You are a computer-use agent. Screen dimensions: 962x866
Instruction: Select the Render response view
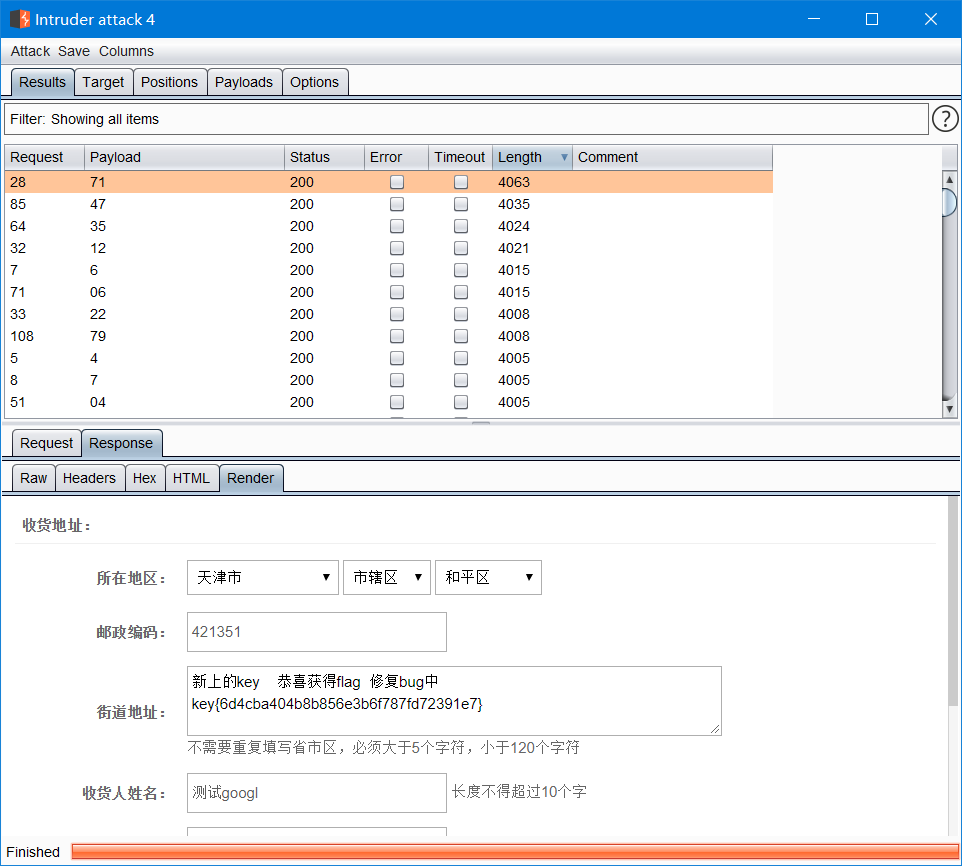tap(250, 478)
